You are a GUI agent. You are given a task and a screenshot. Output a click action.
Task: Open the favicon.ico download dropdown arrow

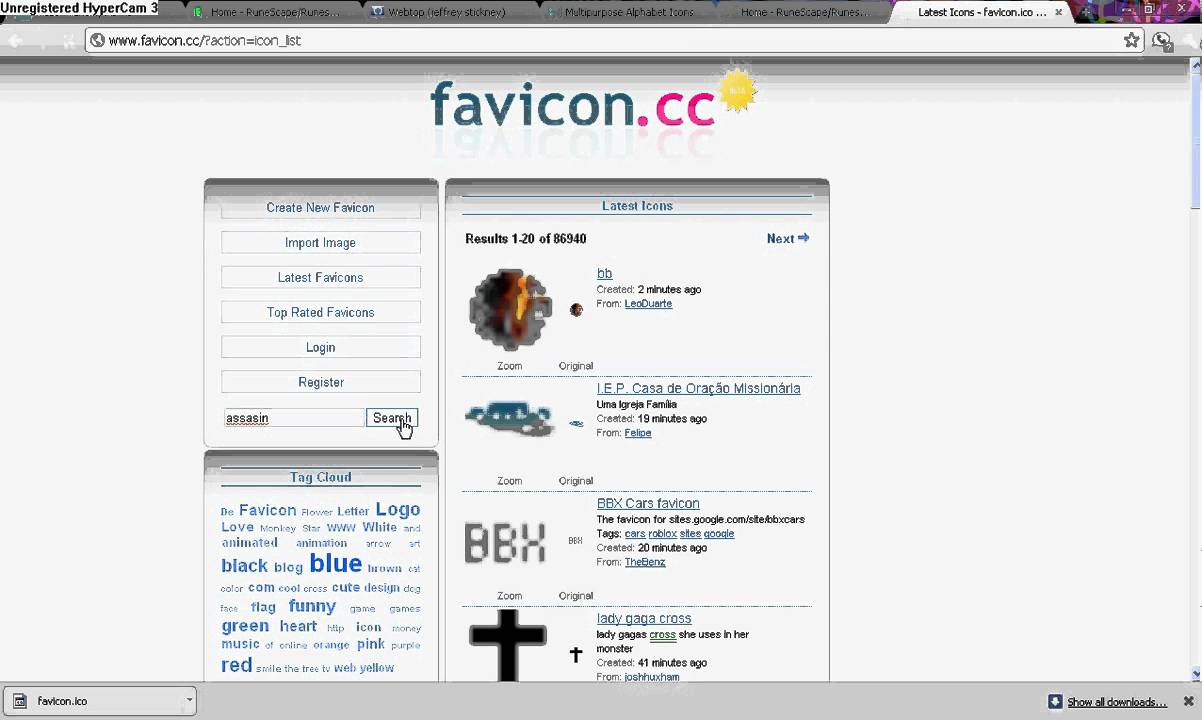pyautogui.click(x=189, y=701)
